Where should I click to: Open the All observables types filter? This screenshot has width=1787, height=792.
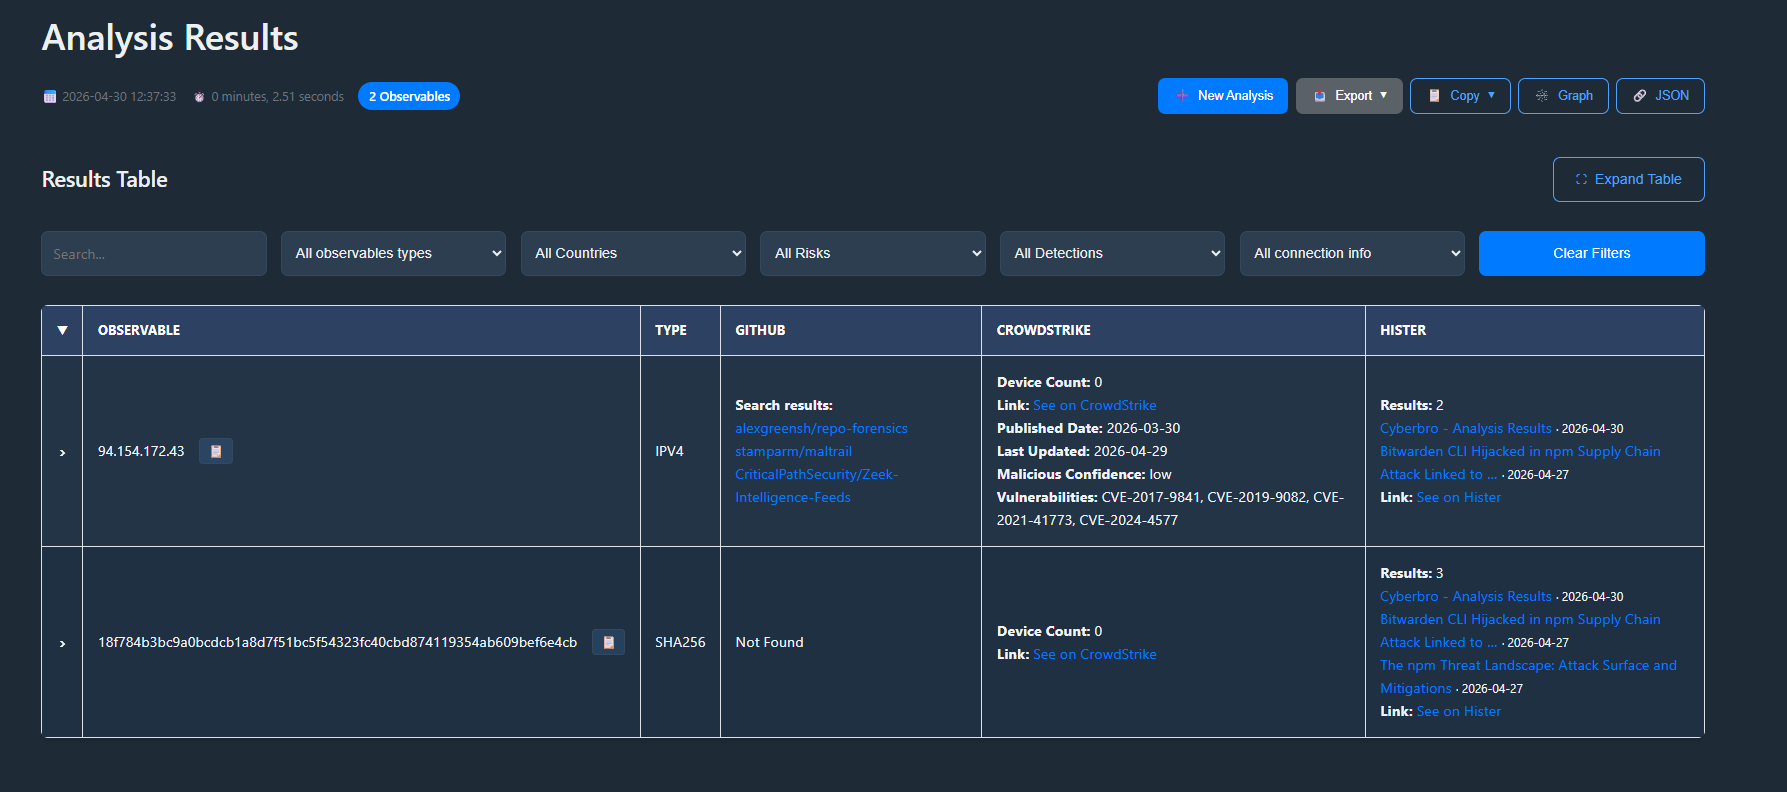pyautogui.click(x=393, y=253)
